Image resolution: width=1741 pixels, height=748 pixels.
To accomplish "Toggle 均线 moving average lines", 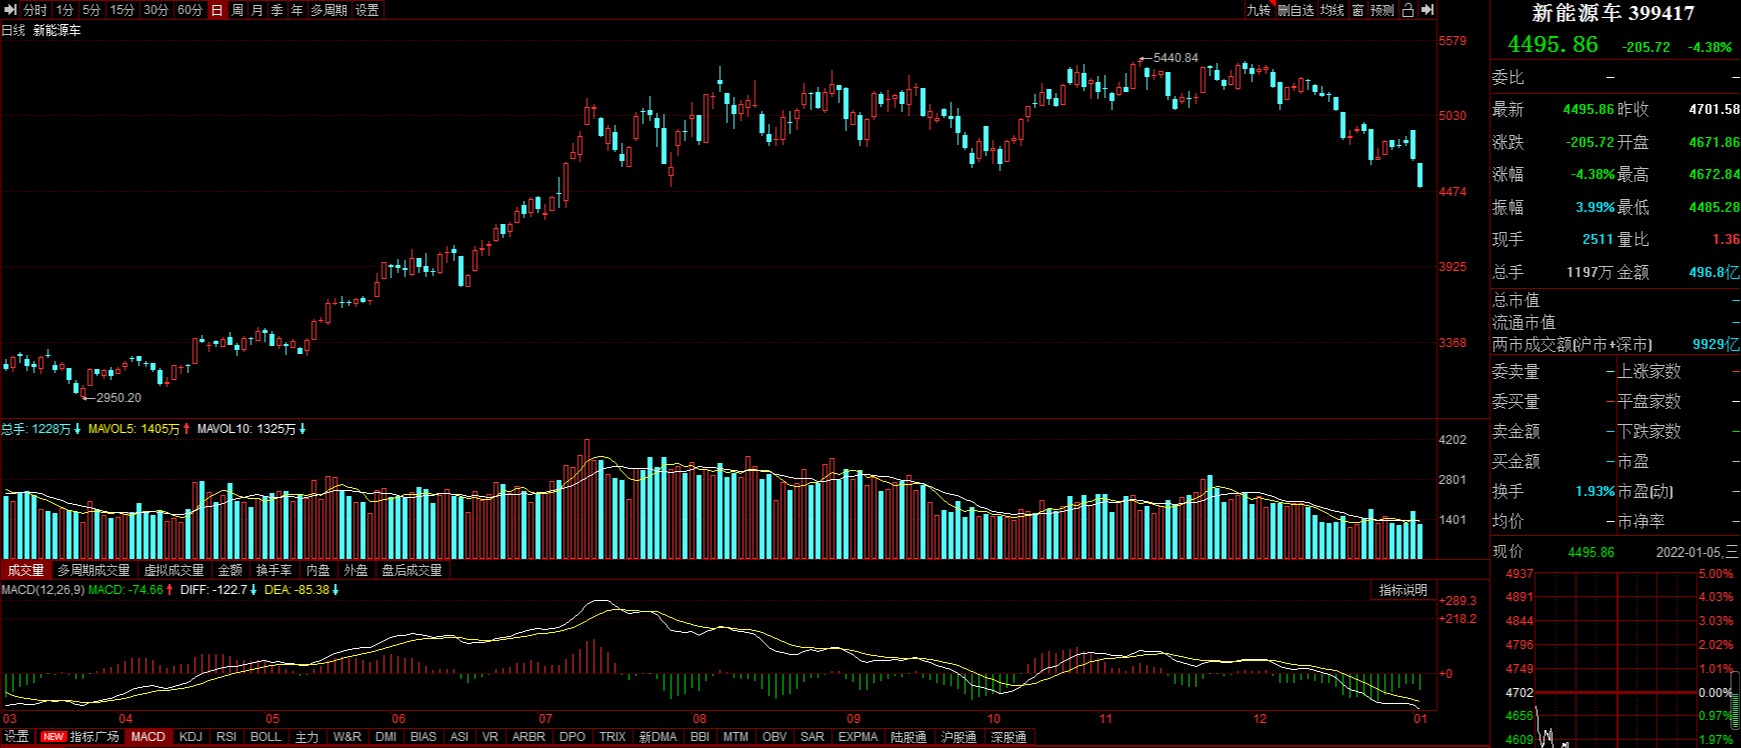I will (1332, 10).
